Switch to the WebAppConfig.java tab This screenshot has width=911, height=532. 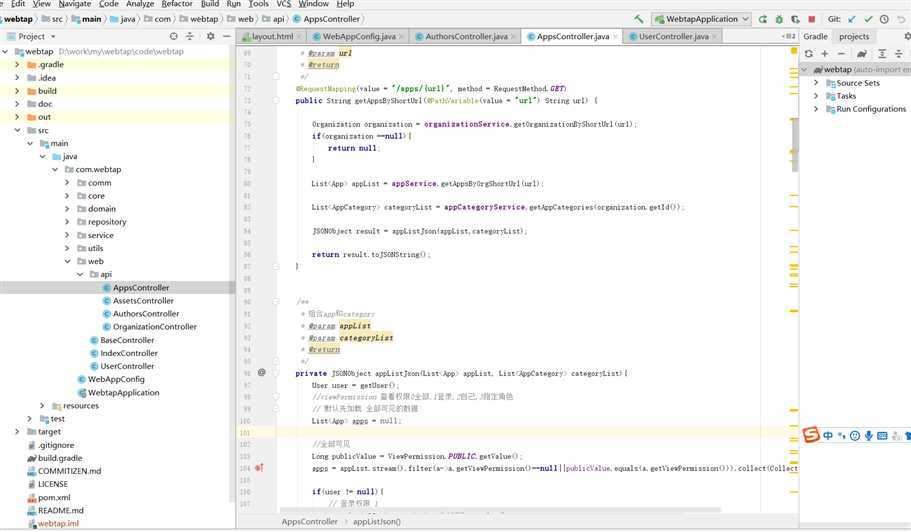coord(359,36)
